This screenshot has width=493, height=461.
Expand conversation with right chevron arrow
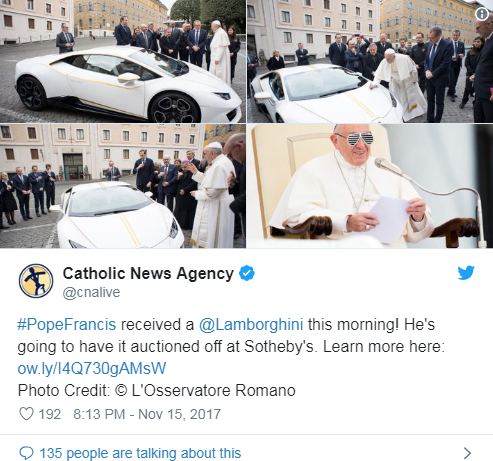tap(467, 453)
